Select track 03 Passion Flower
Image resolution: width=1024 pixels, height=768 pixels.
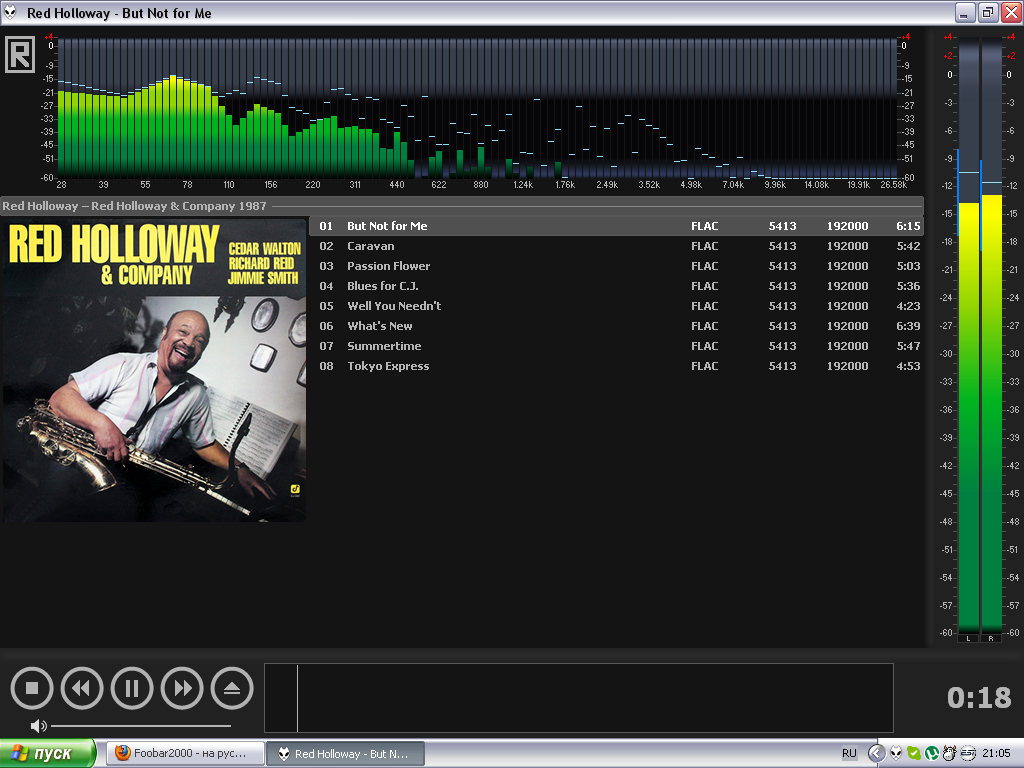616,266
